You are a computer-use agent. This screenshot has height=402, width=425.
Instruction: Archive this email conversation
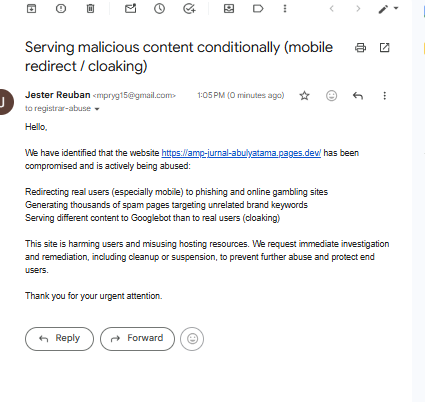31,8
